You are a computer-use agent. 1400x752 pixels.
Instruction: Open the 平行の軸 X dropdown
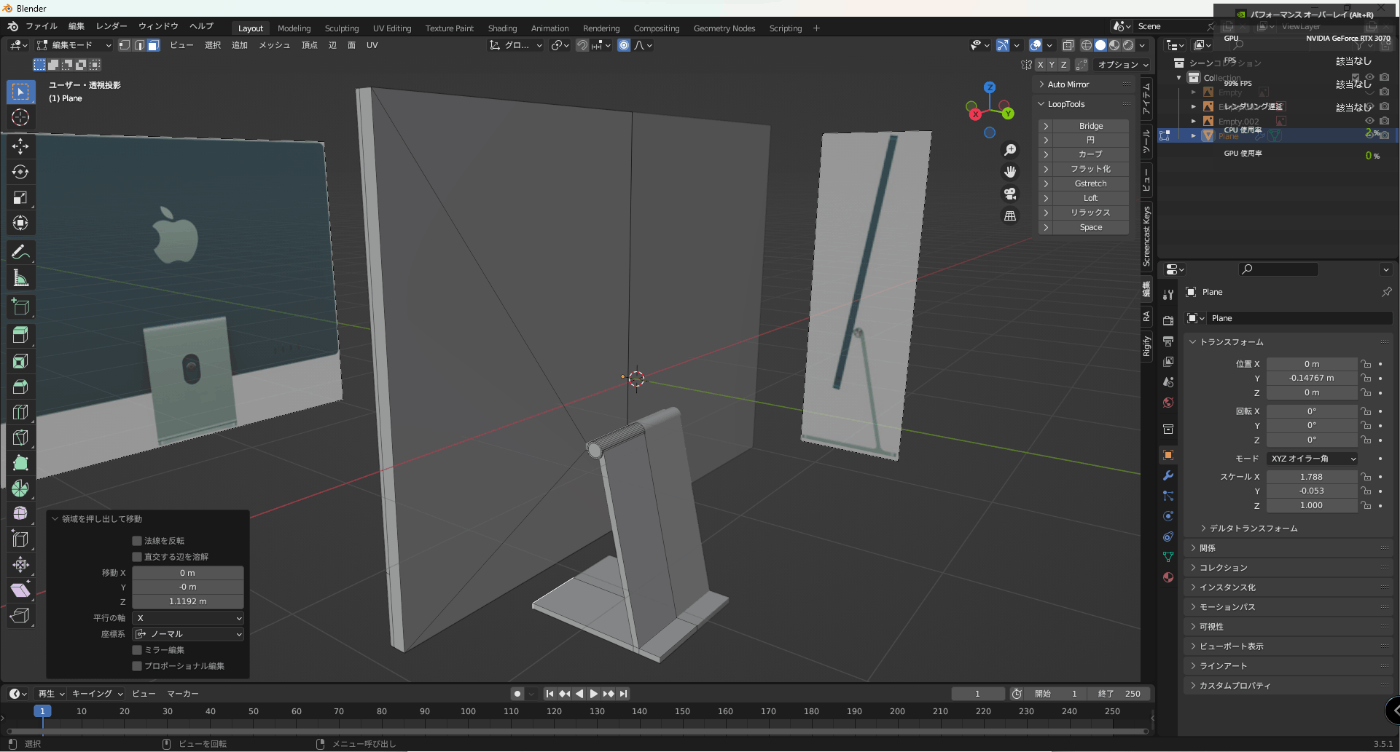[x=188, y=618]
